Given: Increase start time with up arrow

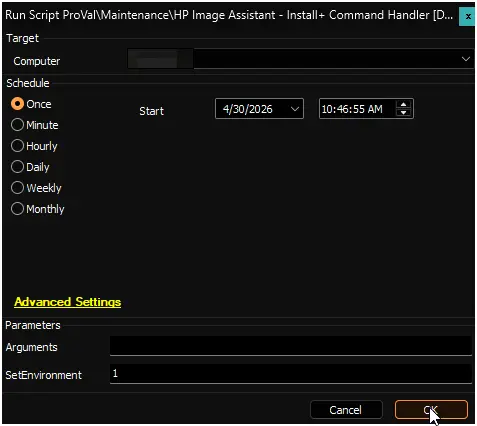Looking at the screenshot, I should pos(403,105).
